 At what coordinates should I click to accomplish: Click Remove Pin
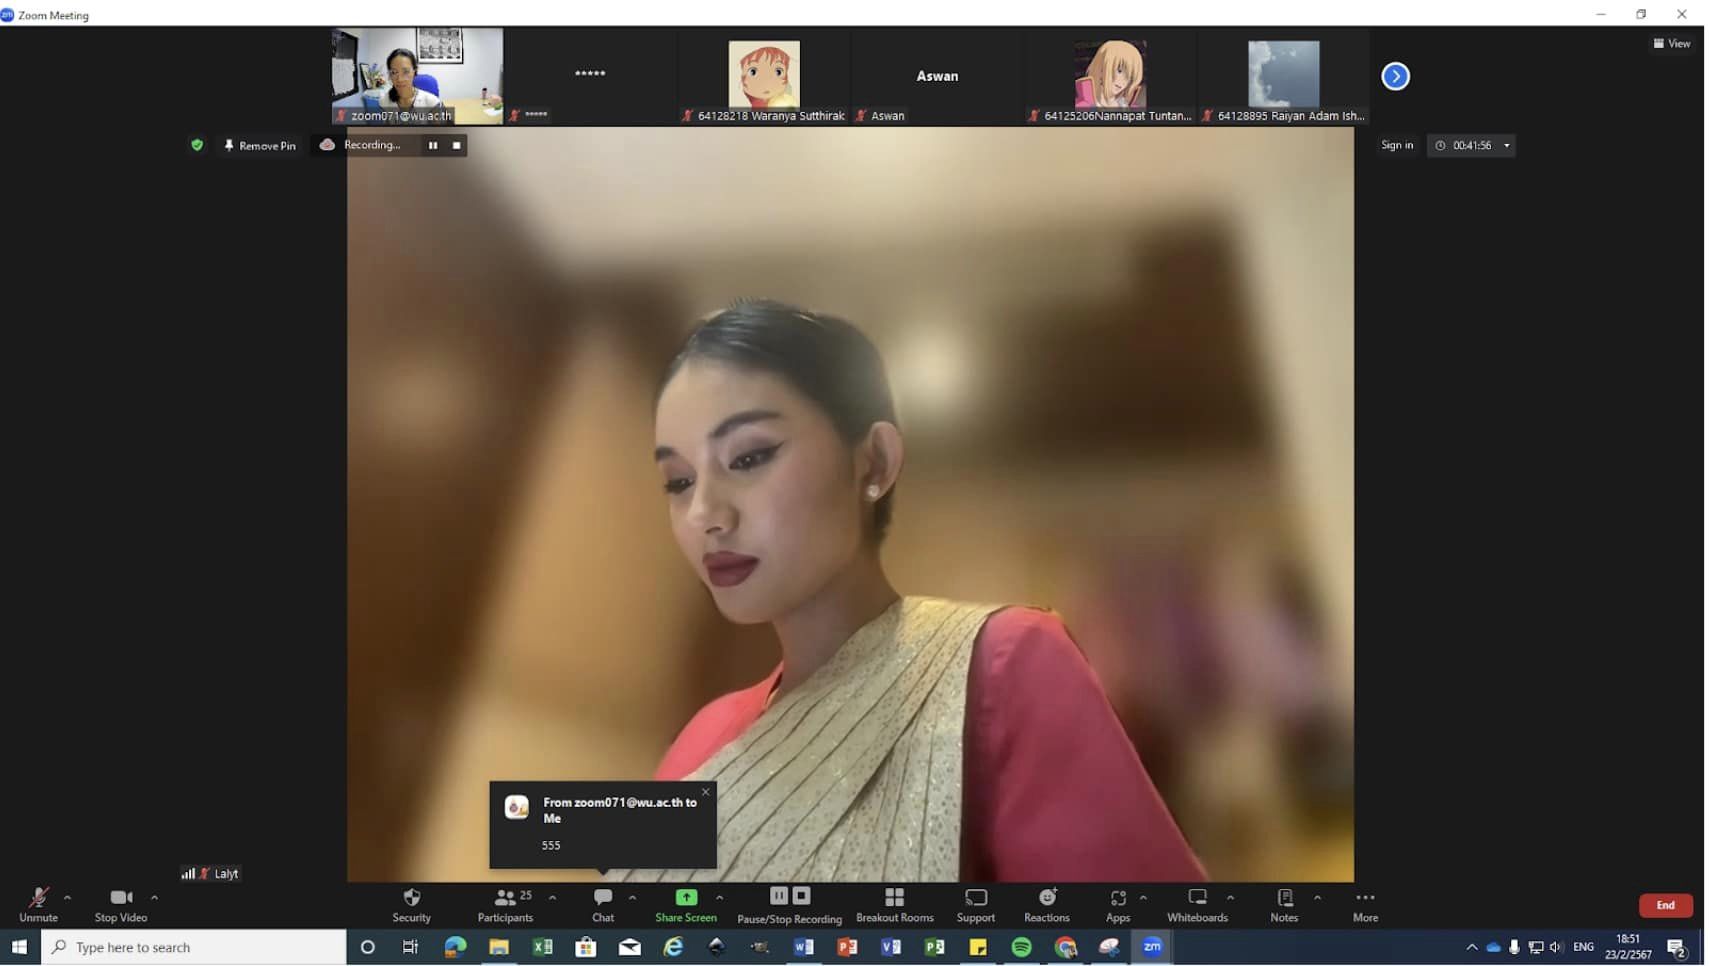[259, 146]
